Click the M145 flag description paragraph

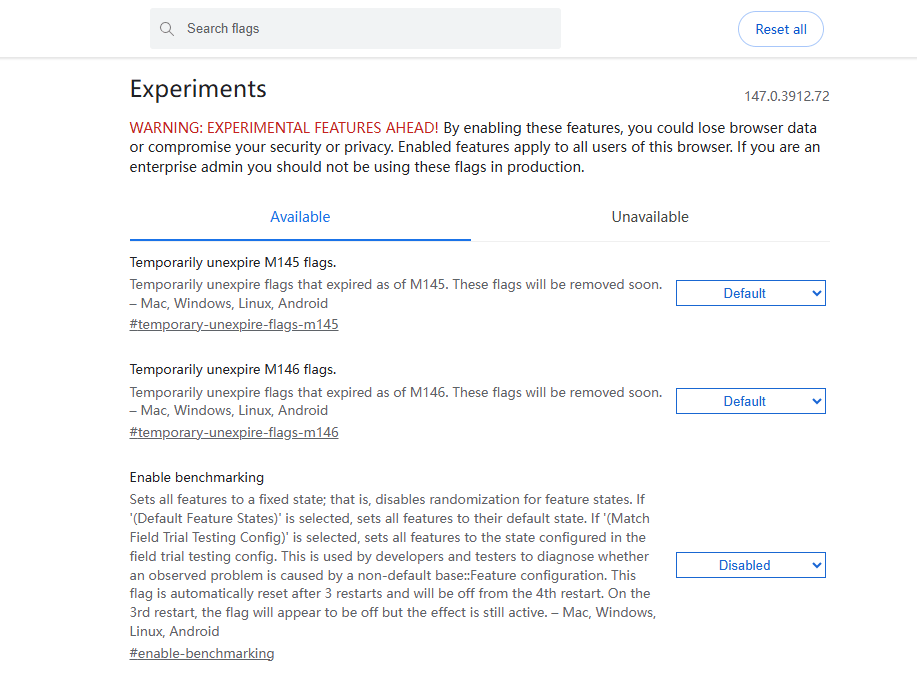pos(395,285)
